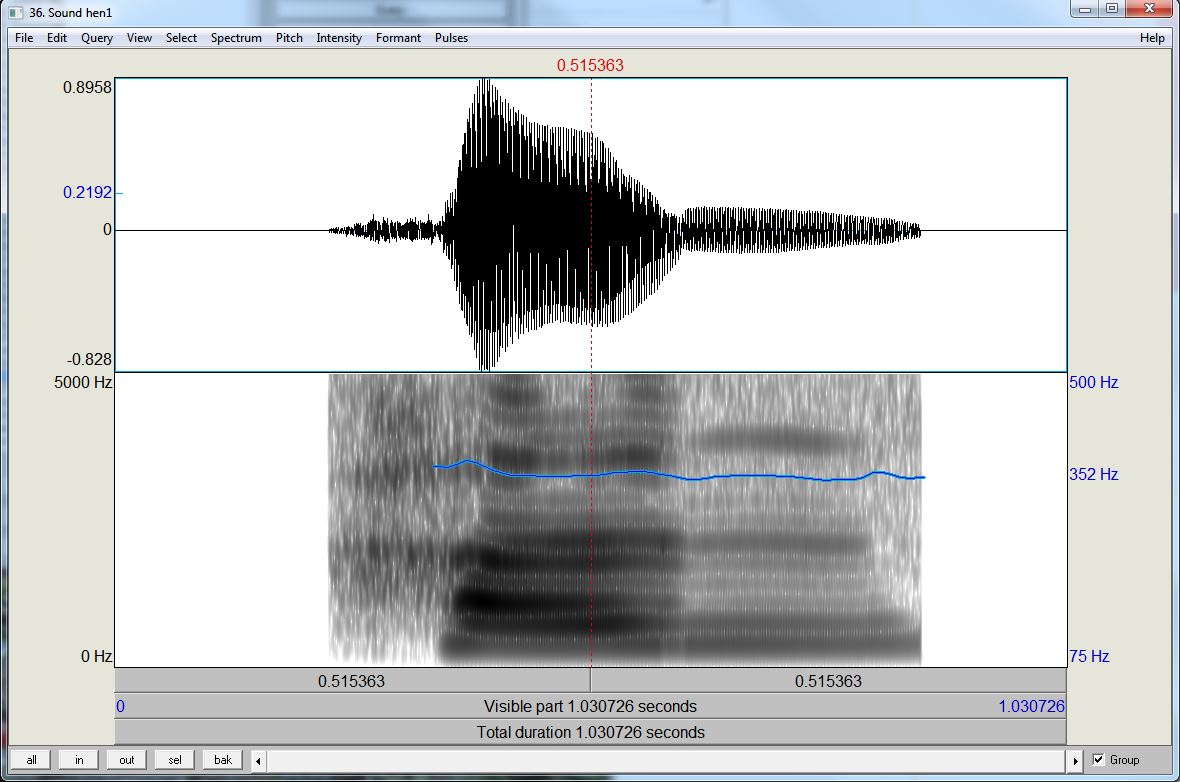This screenshot has height=782, width=1180.
Task: Open the Pitch menu
Action: 289,38
